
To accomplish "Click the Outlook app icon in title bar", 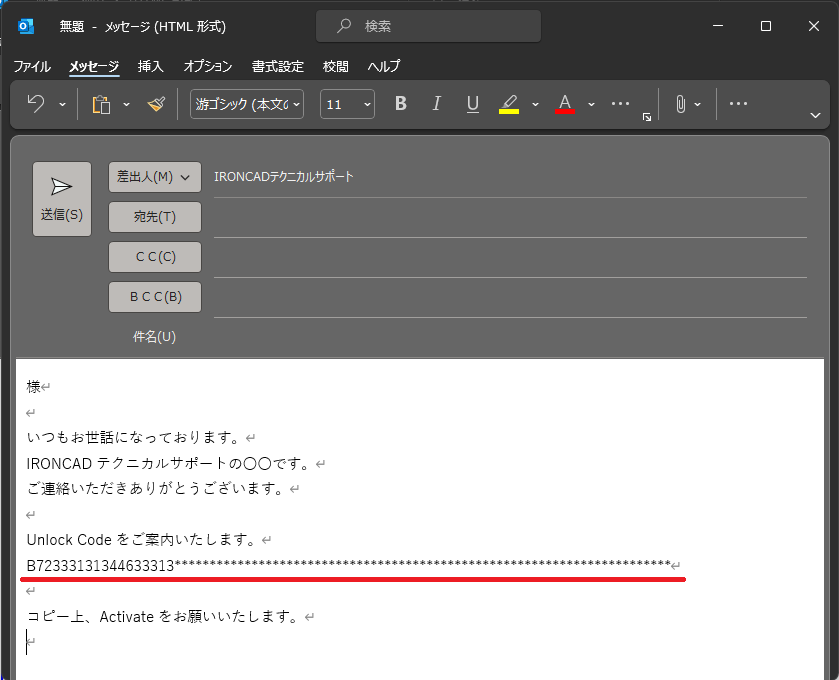I will [26, 26].
